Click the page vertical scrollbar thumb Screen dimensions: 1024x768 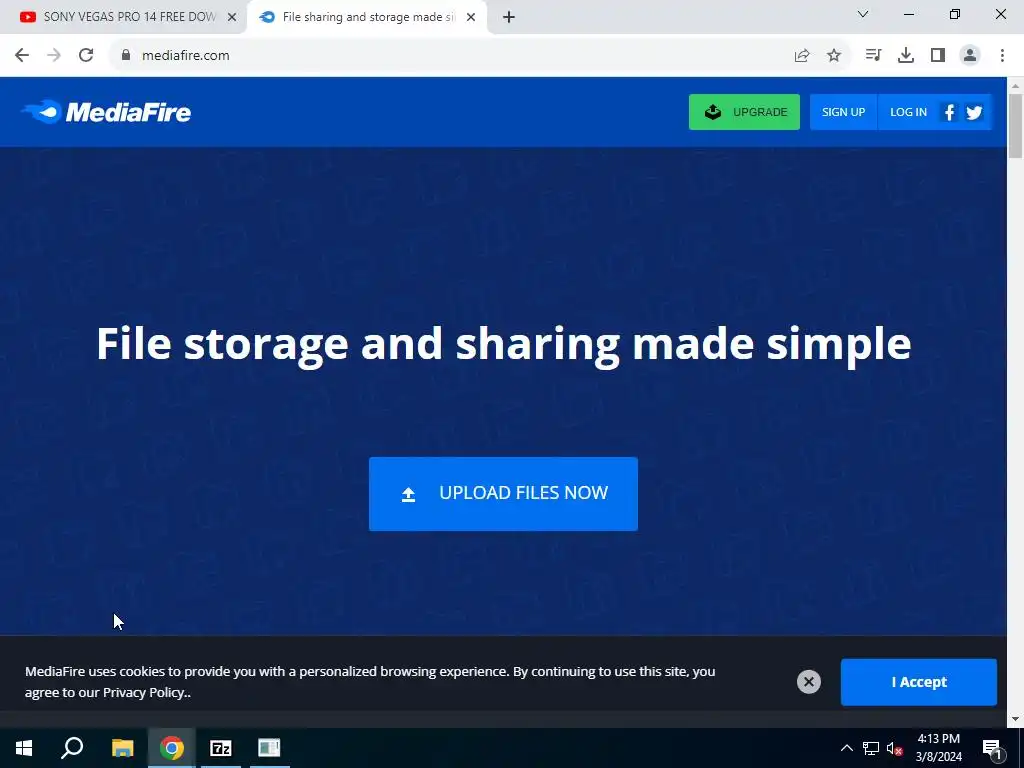[1016, 126]
